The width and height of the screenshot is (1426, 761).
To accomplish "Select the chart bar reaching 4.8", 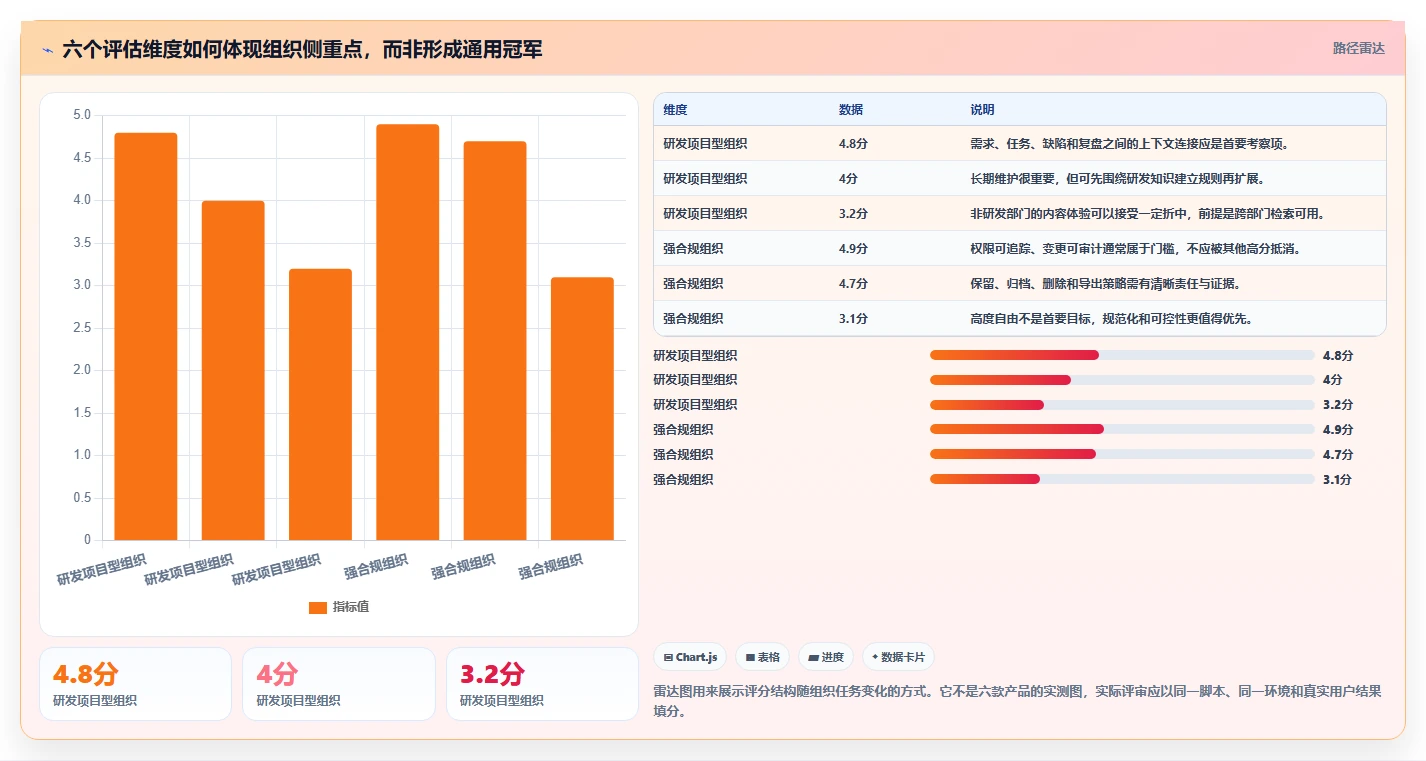I will point(146,336).
